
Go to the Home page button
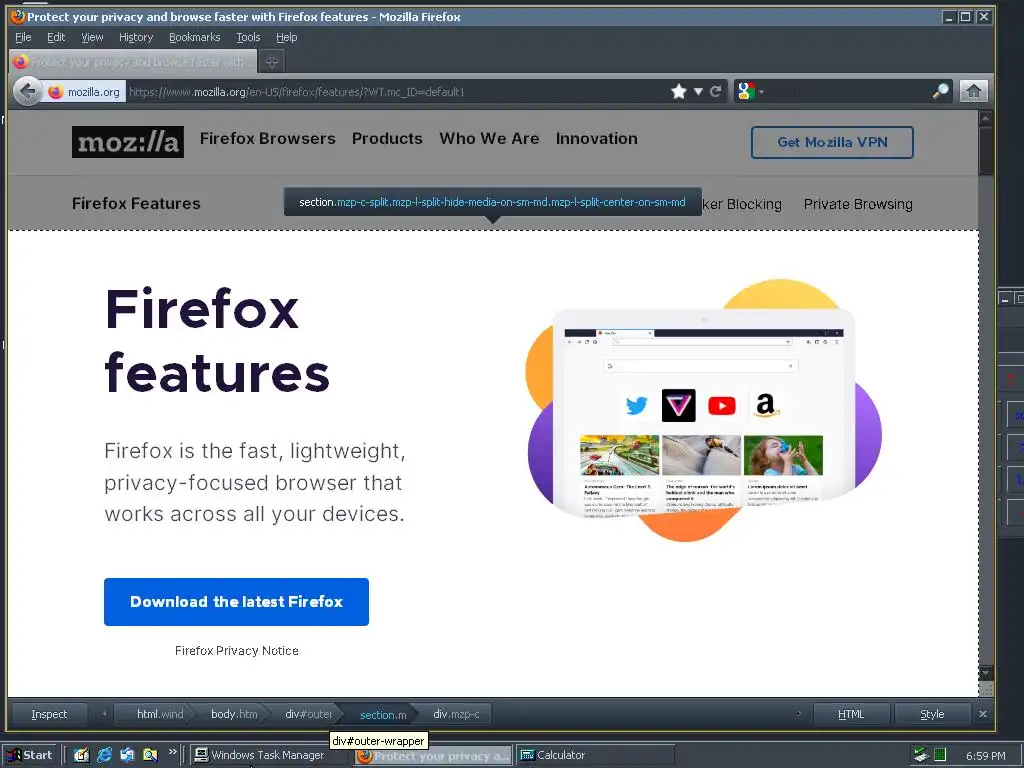(x=973, y=91)
